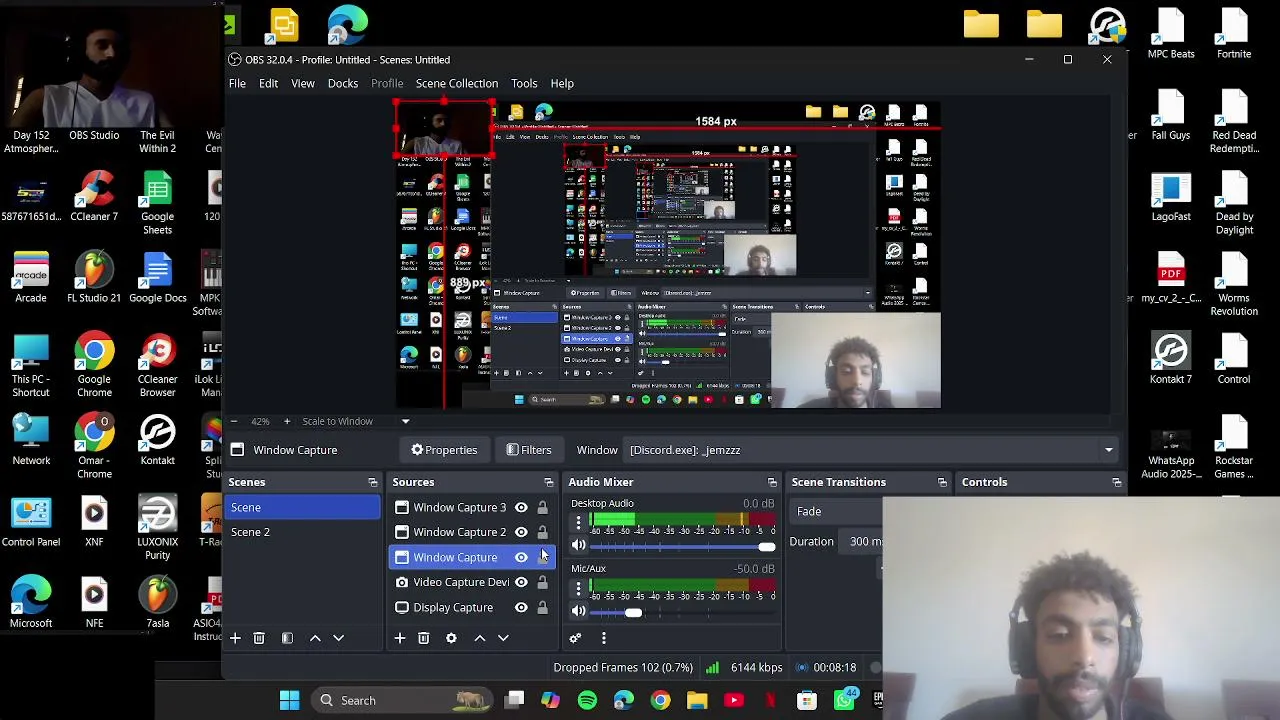Open the View menu
This screenshot has height=720, width=1280.
303,83
